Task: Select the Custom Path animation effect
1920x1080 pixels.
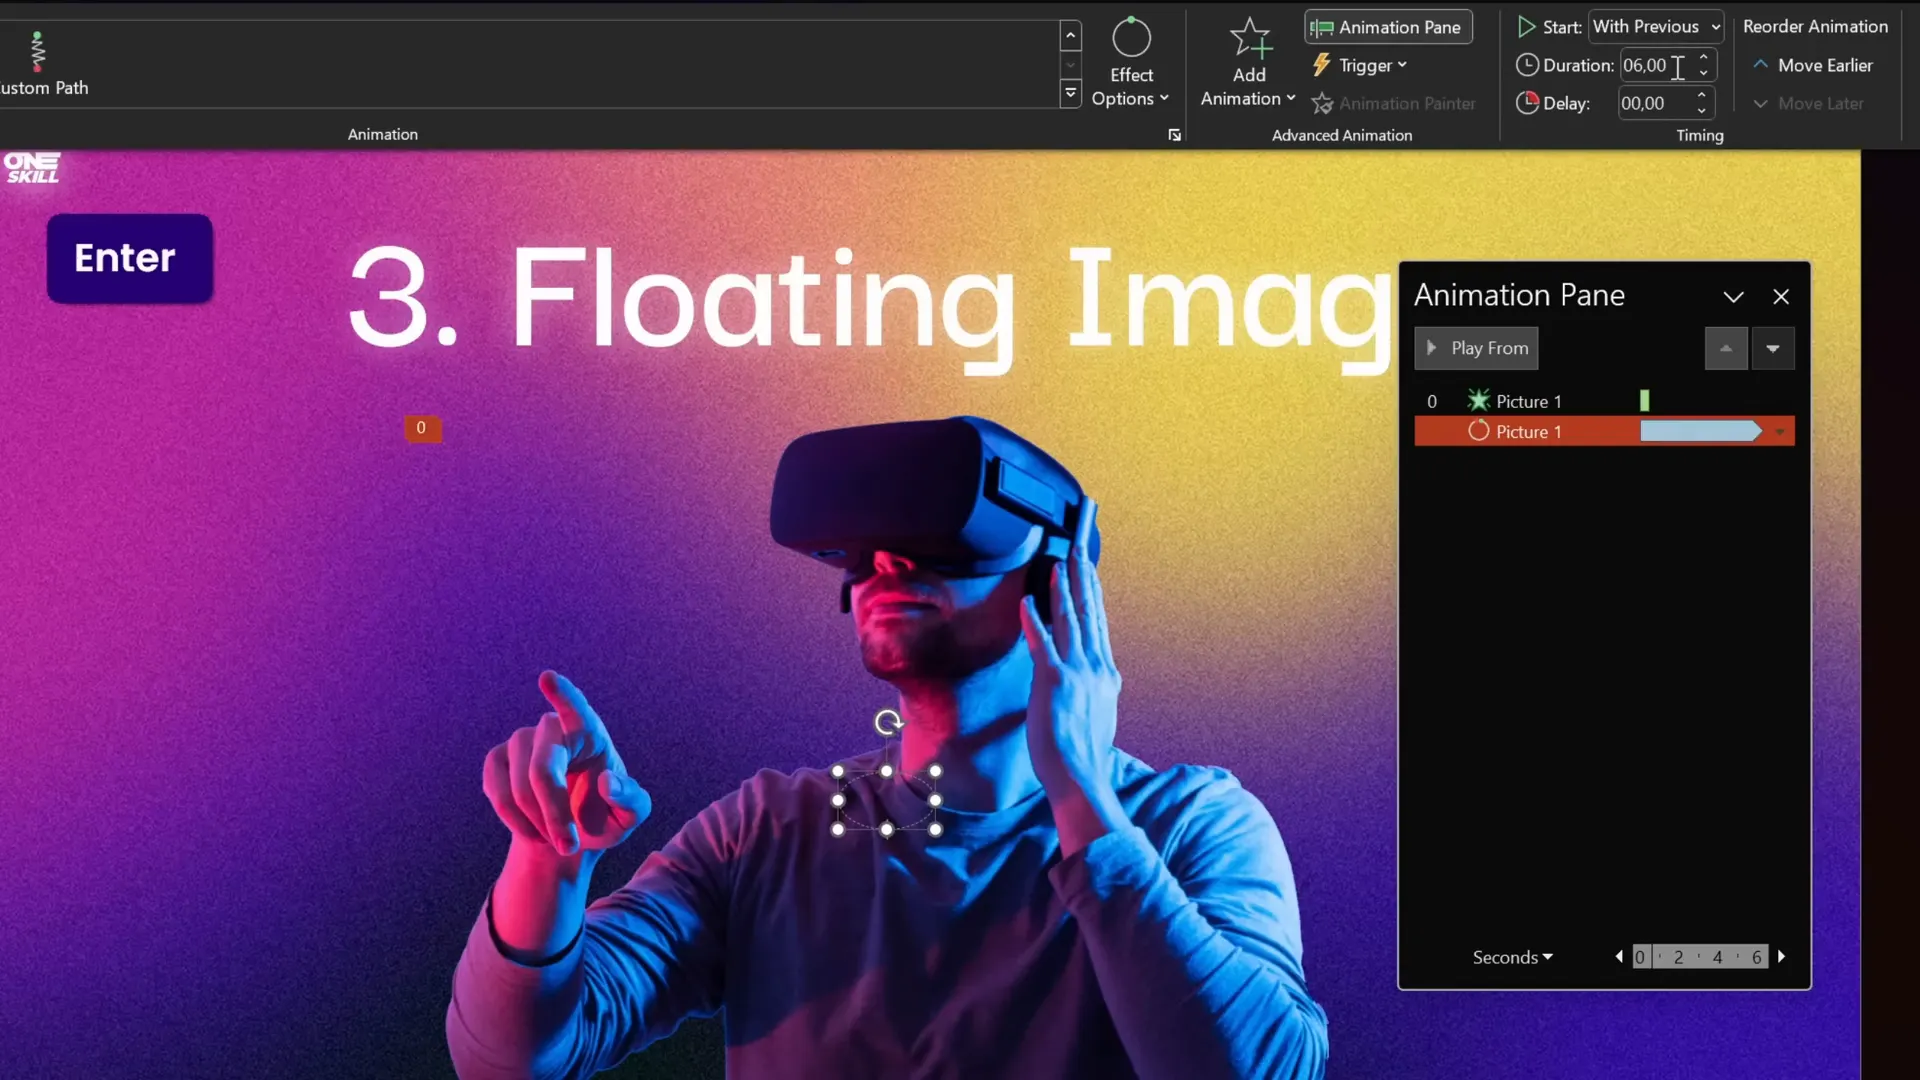Action: (40, 63)
